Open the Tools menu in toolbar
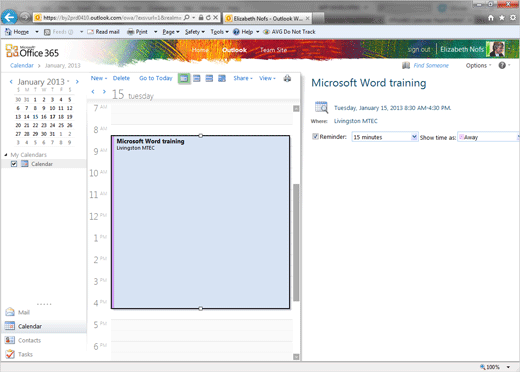Screen dimensions: 520x372 (219, 32)
